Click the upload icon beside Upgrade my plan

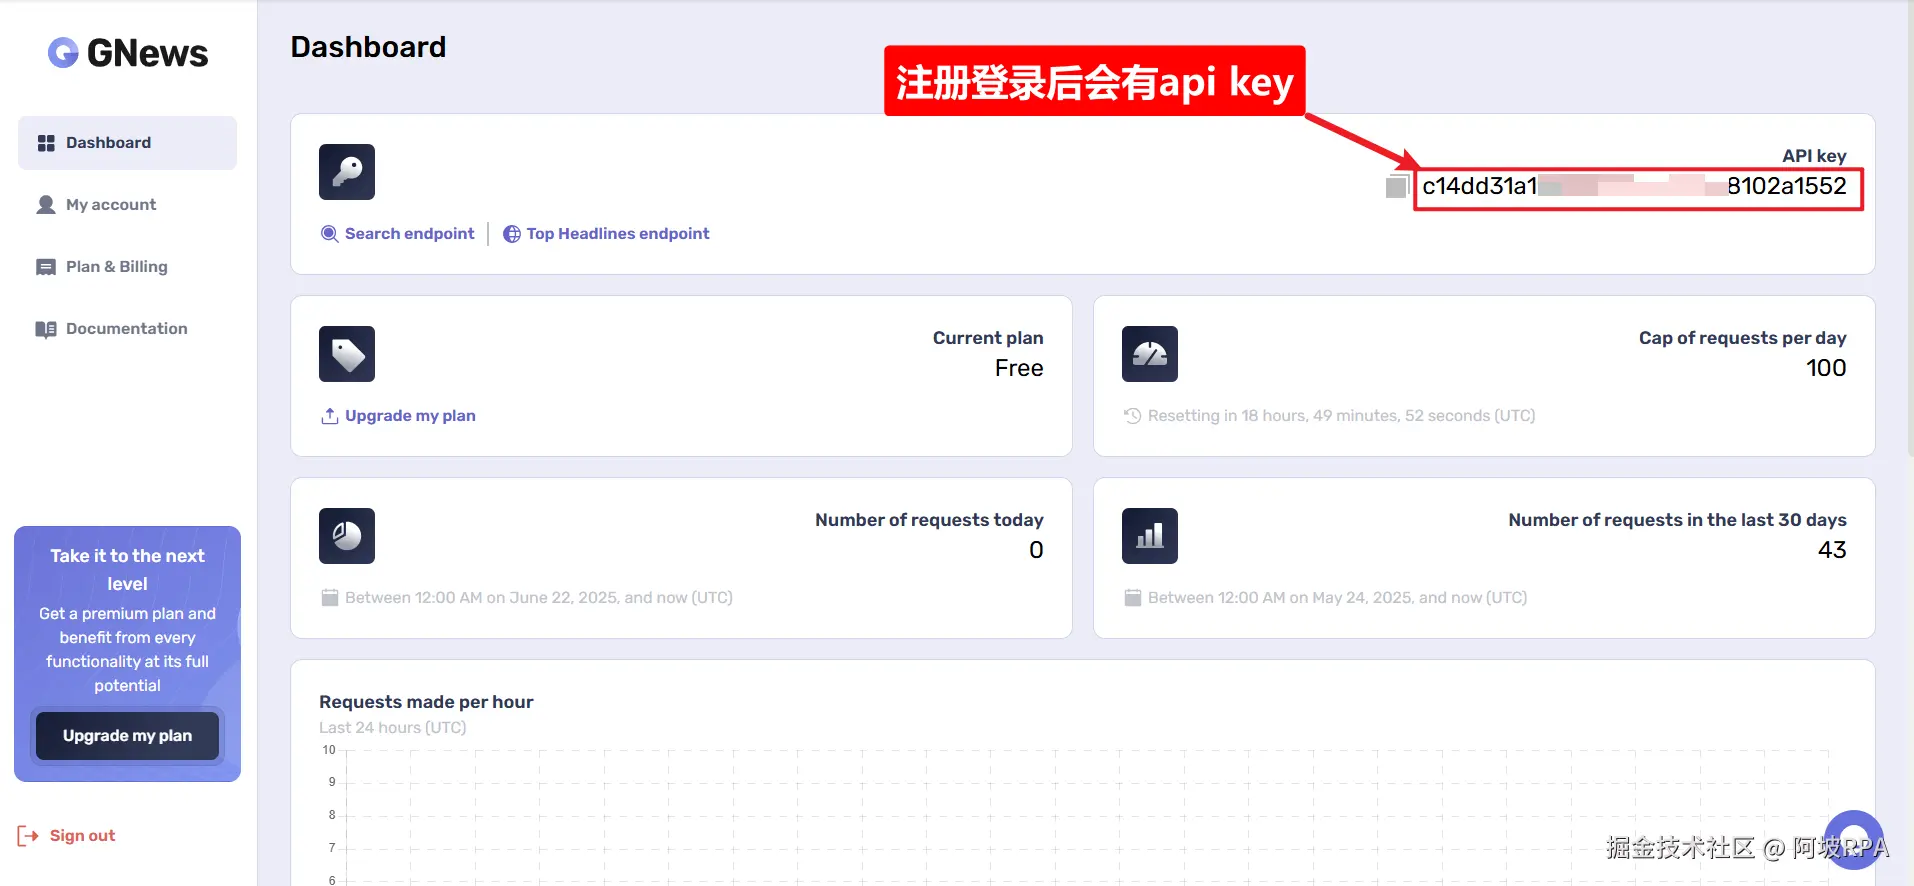329,416
